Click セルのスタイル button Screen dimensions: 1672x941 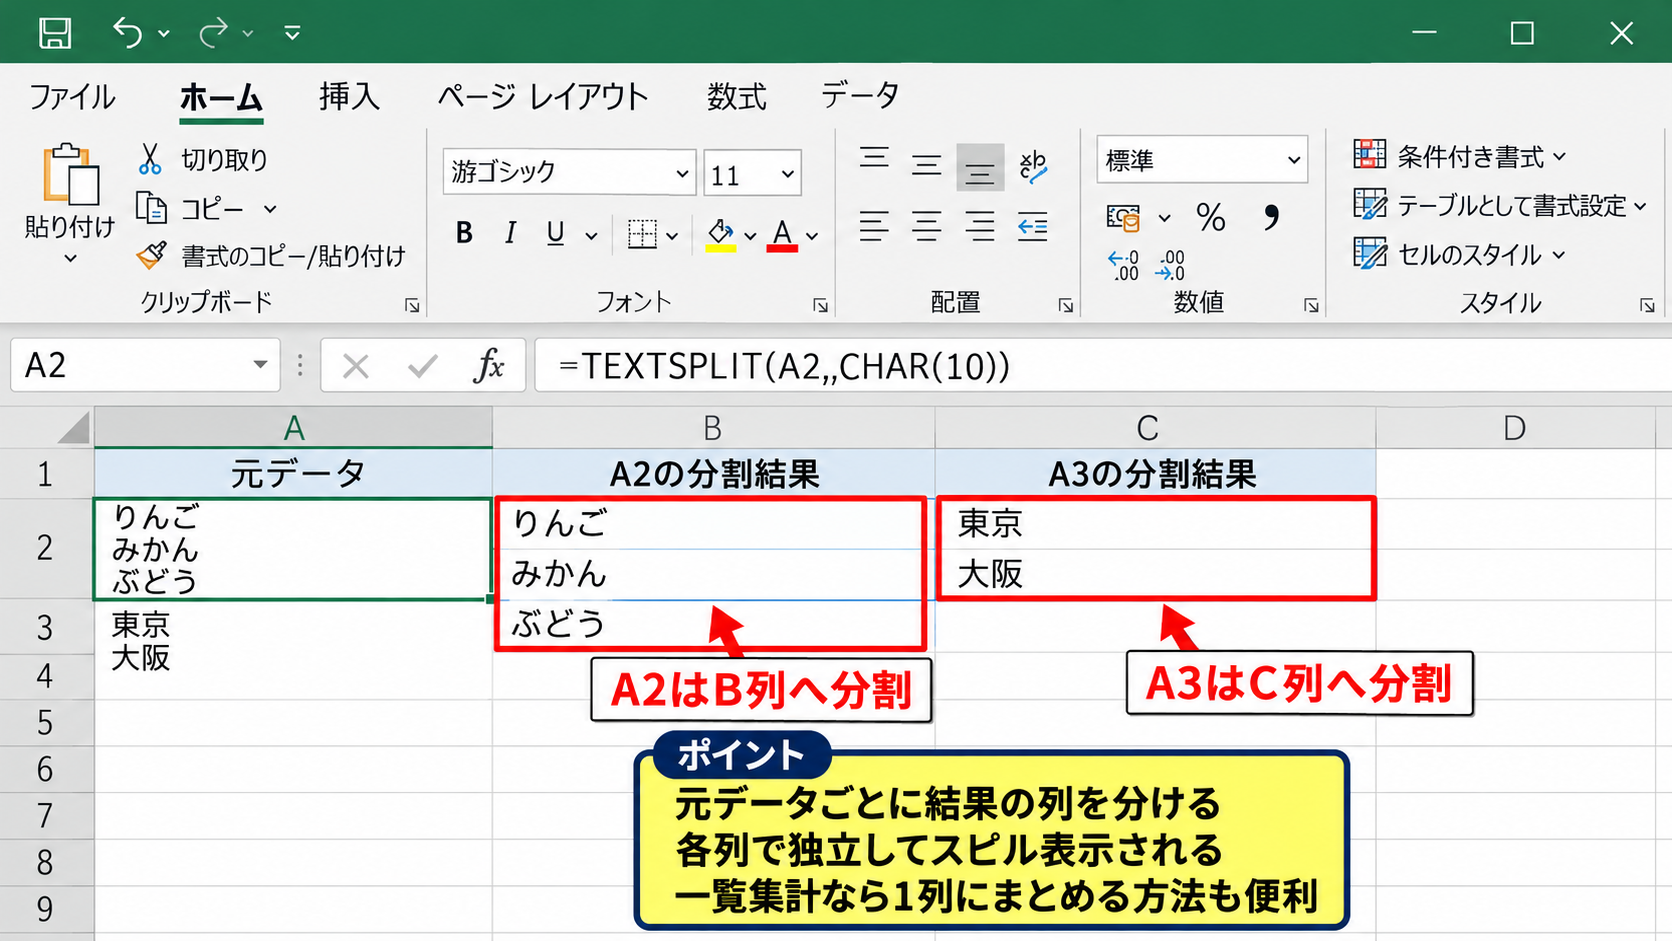pyautogui.click(x=1459, y=254)
